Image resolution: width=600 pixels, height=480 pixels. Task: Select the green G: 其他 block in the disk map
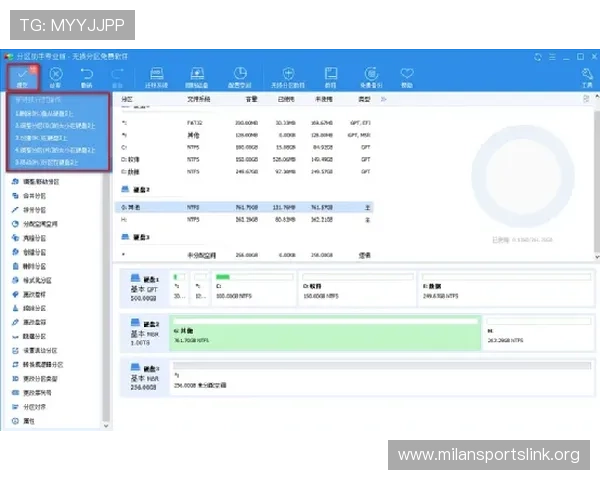point(325,333)
